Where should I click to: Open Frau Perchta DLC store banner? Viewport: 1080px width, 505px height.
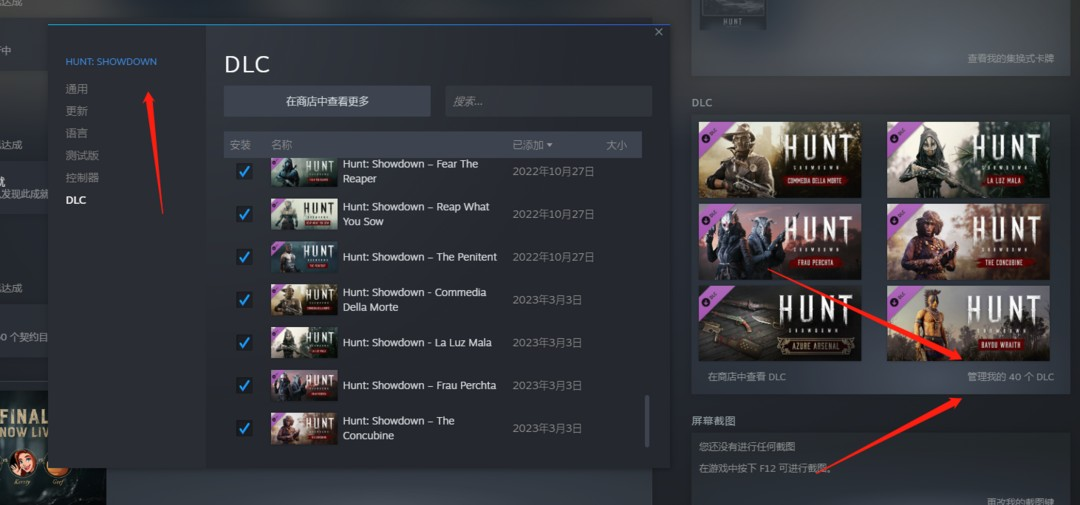coord(779,242)
